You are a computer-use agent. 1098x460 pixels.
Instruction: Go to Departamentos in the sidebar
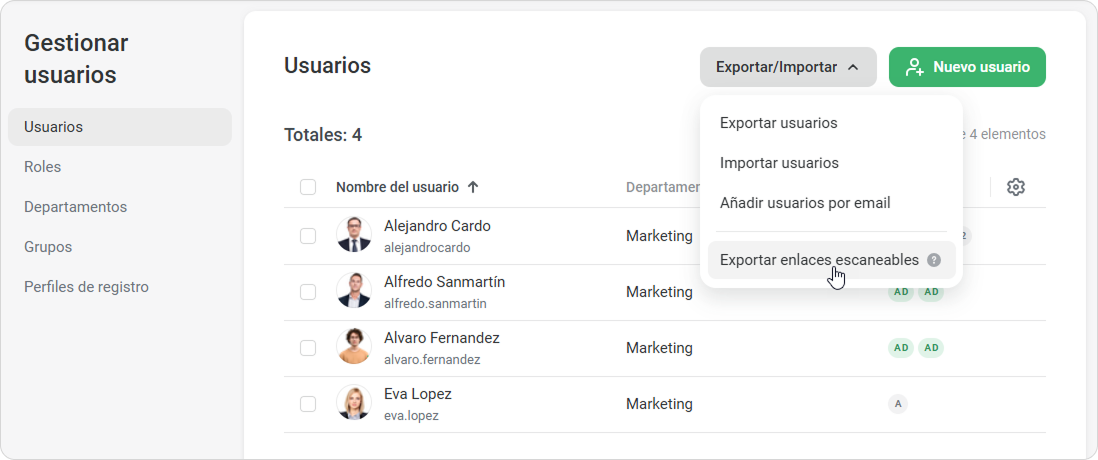(x=76, y=207)
